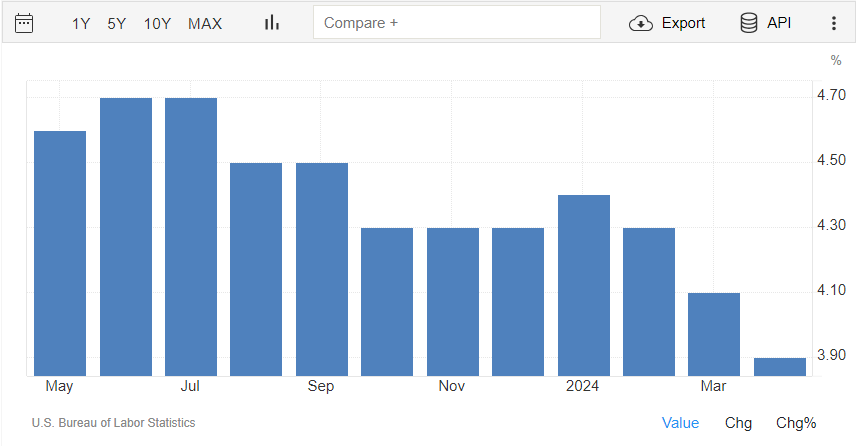Click the June bar next to May

126,237
